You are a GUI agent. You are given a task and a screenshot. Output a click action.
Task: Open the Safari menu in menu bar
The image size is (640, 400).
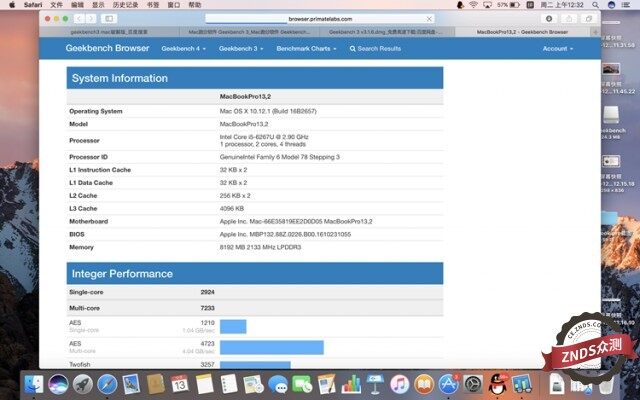pyautogui.click(x=33, y=5)
